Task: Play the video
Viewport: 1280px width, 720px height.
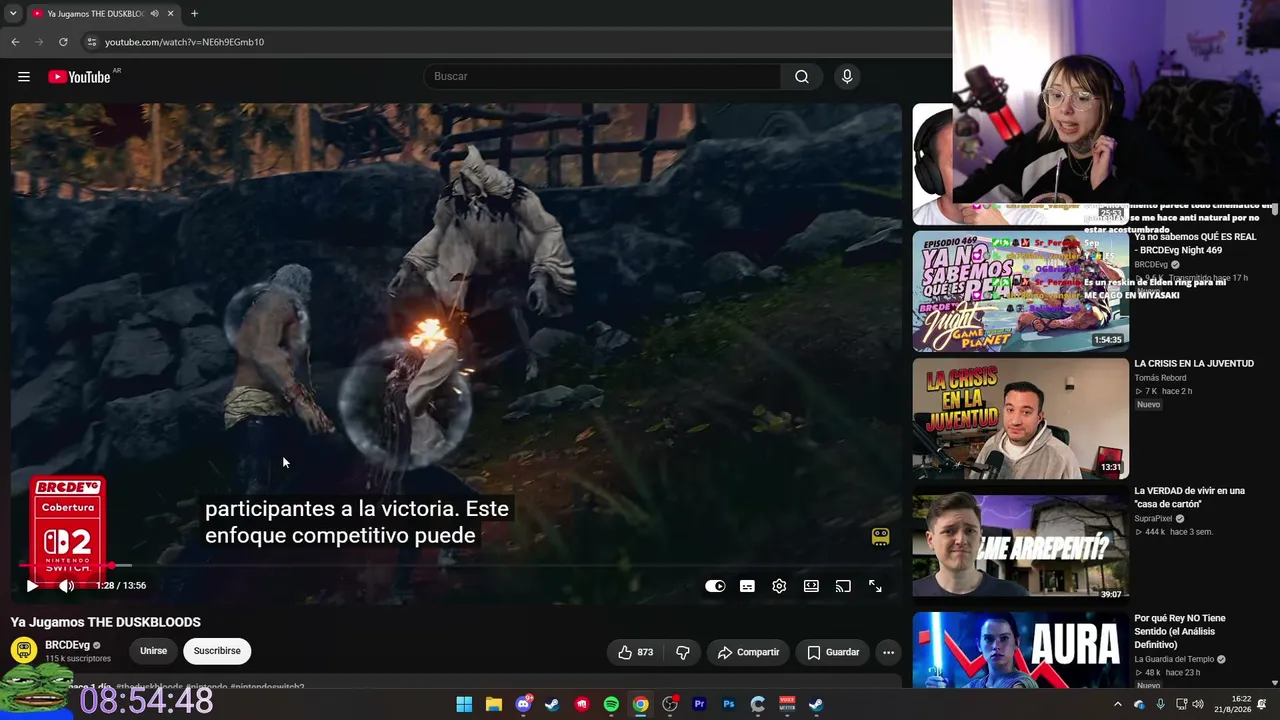Action: point(32,586)
